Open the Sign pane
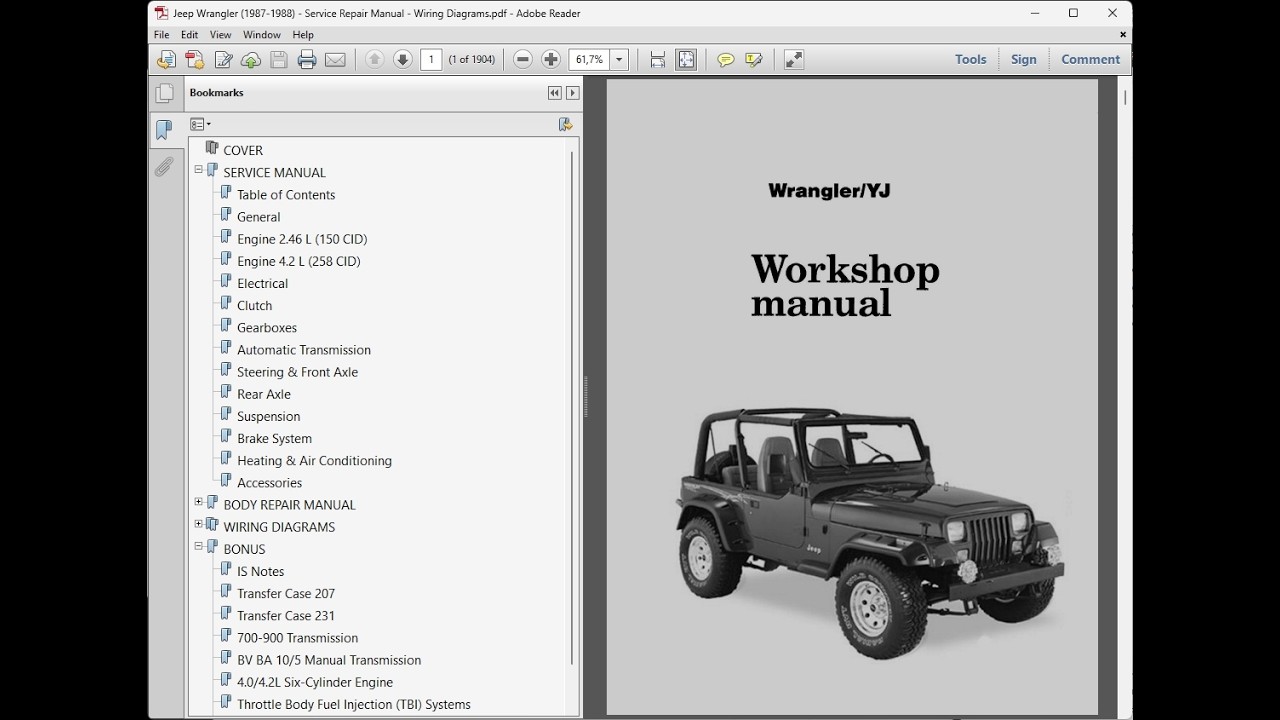 pyautogui.click(x=1024, y=60)
